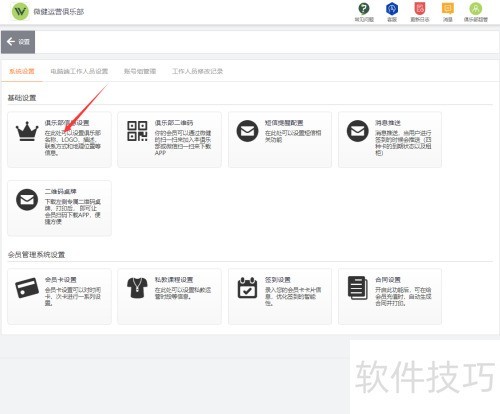Open the message push envelope icon
This screenshot has height=414, width=500.
tap(357, 131)
